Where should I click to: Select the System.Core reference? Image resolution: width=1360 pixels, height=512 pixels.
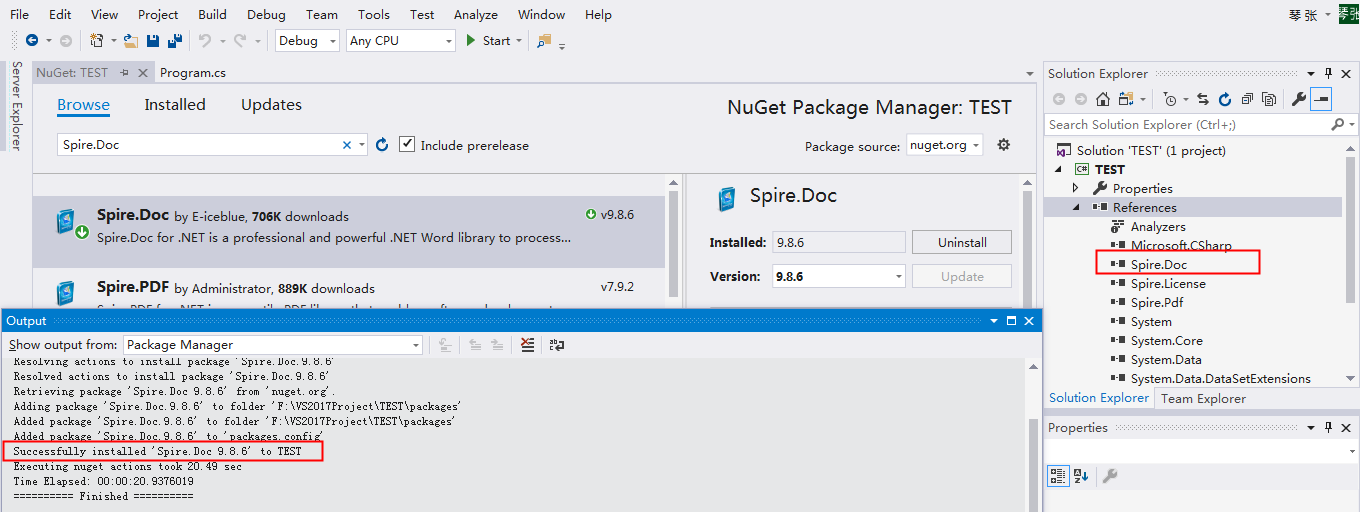[x=1166, y=340]
